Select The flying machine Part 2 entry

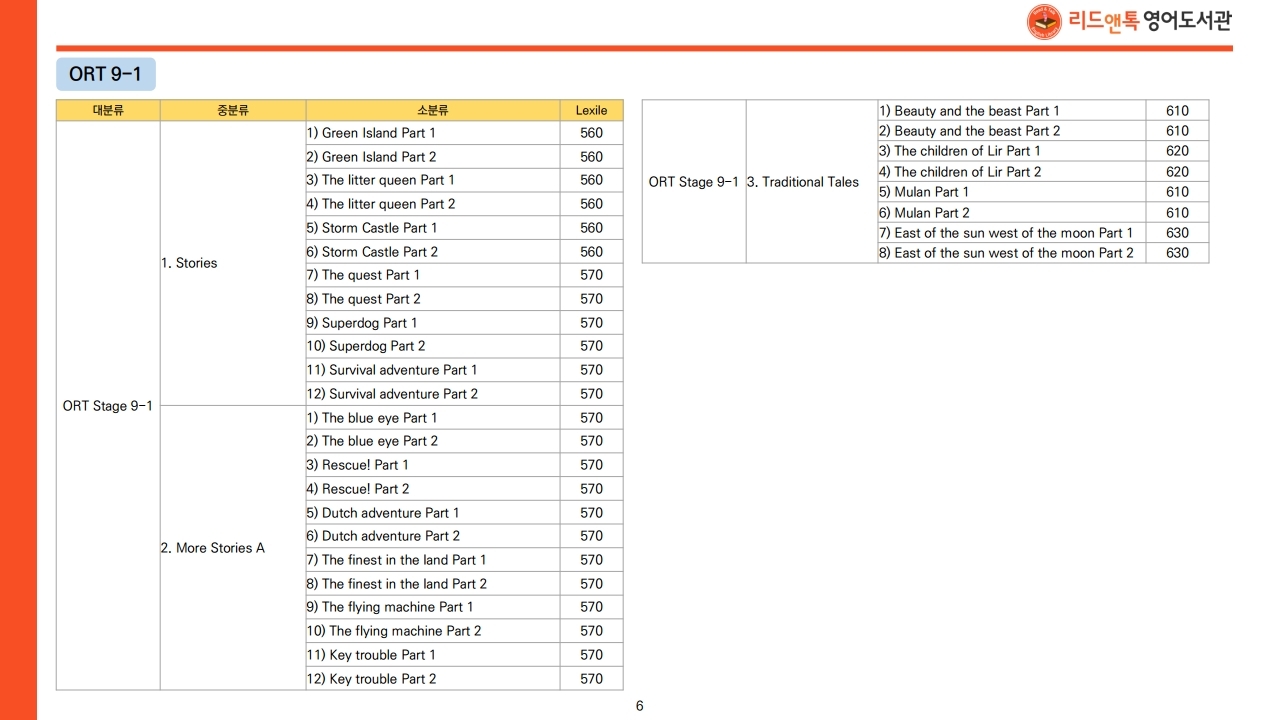(x=405, y=631)
